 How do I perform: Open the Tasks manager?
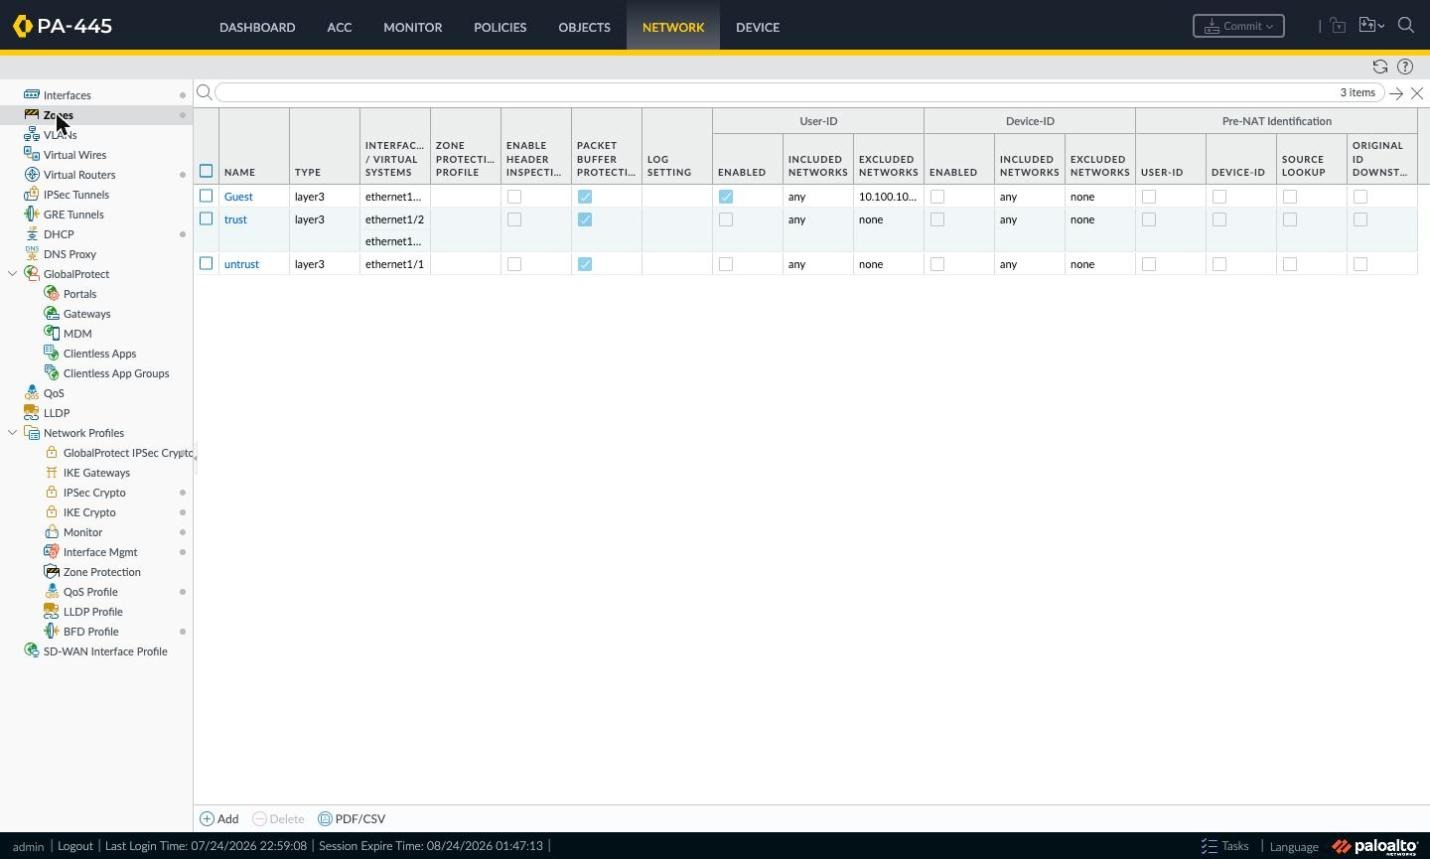click(1225, 846)
